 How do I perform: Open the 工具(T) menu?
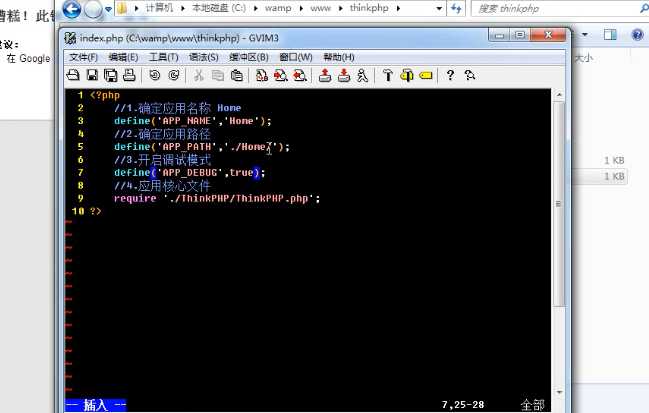click(x=163, y=57)
